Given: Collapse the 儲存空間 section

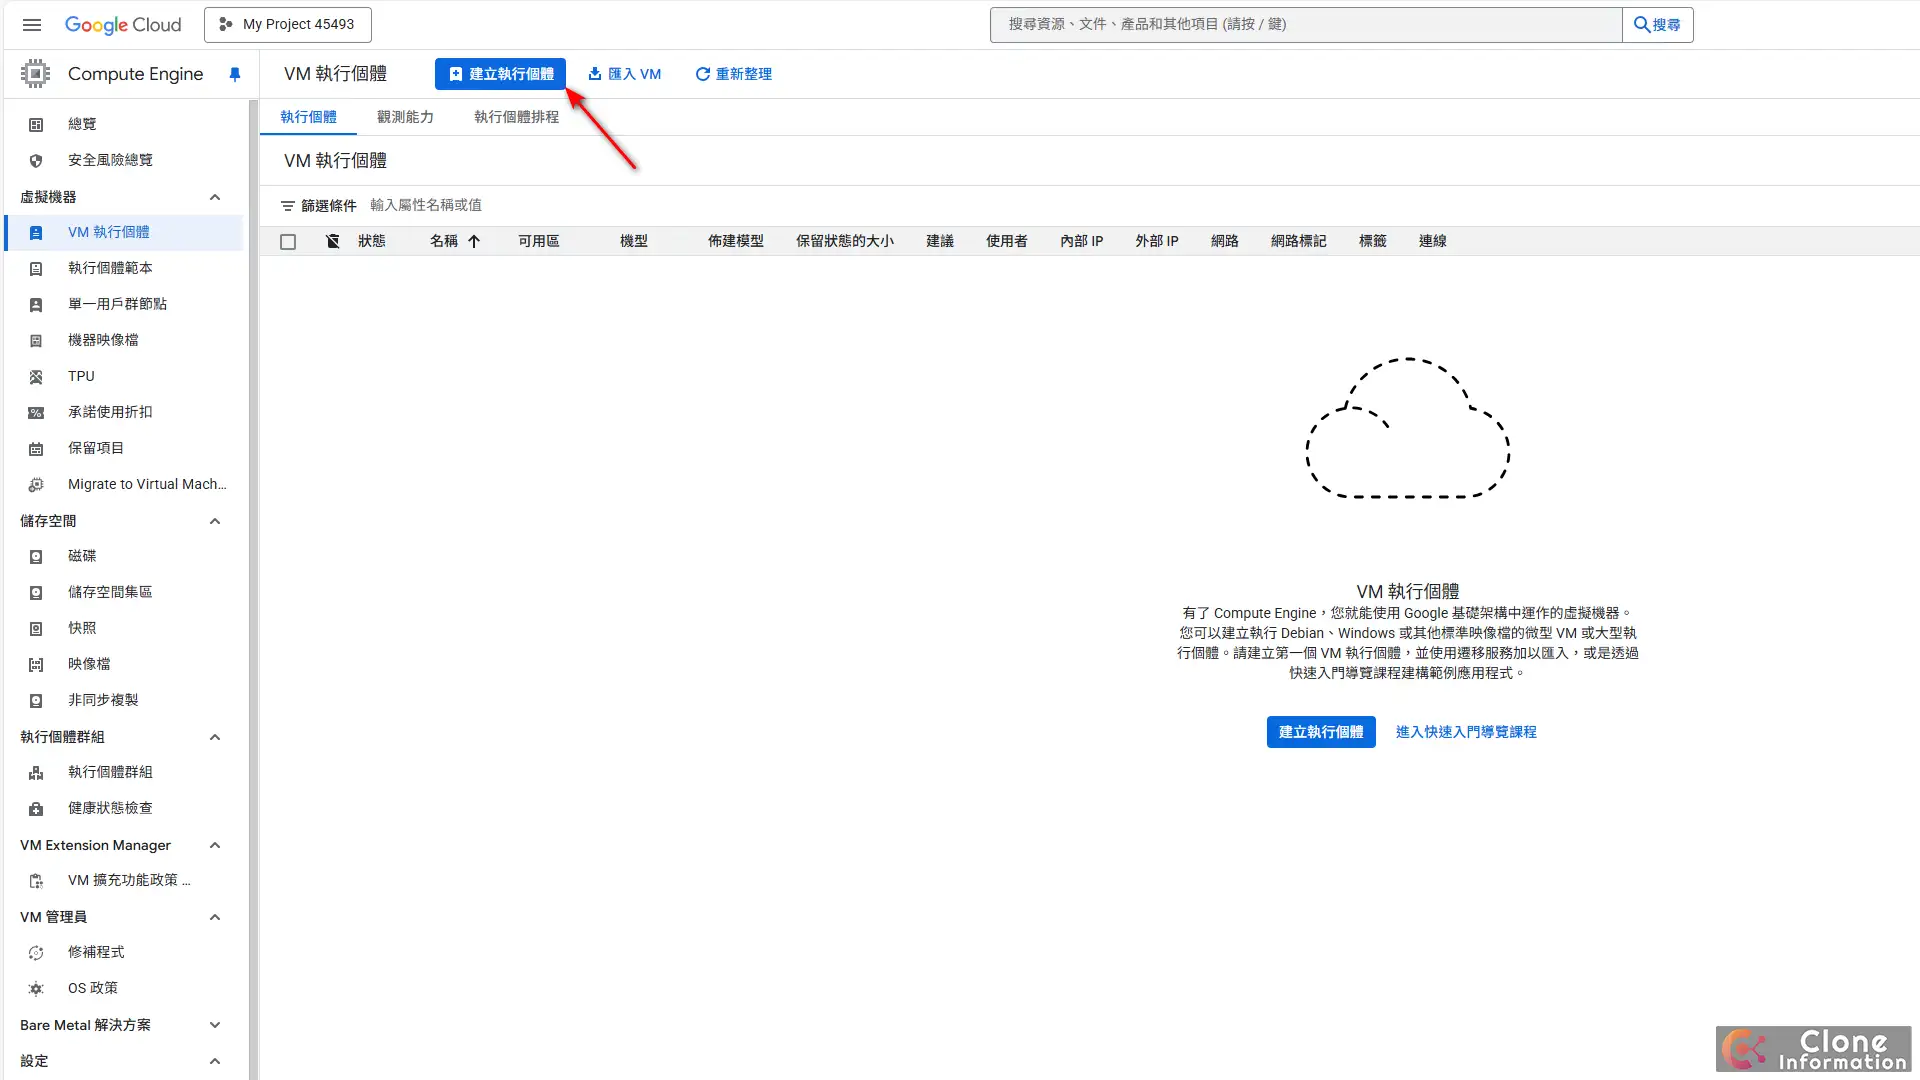Looking at the screenshot, I should 215,521.
